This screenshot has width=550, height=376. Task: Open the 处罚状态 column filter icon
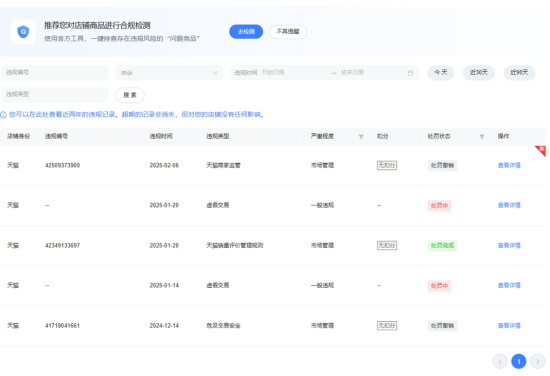pos(482,136)
